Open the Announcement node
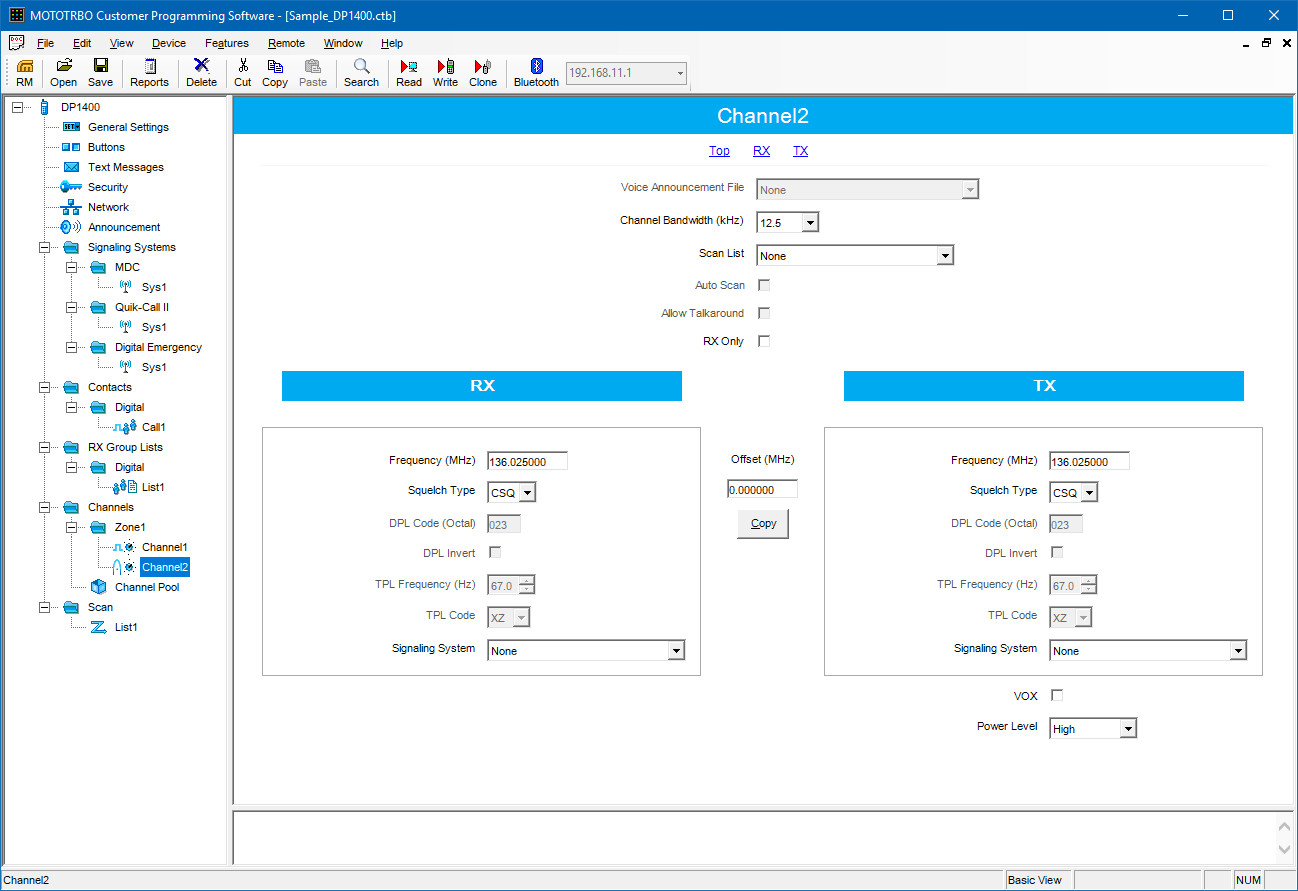 click(124, 227)
